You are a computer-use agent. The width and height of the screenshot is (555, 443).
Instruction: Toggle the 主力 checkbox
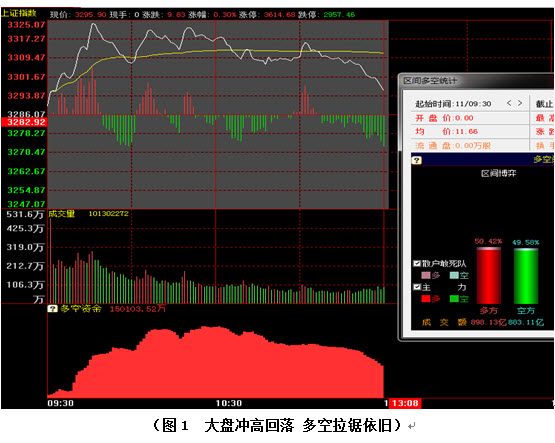417,287
